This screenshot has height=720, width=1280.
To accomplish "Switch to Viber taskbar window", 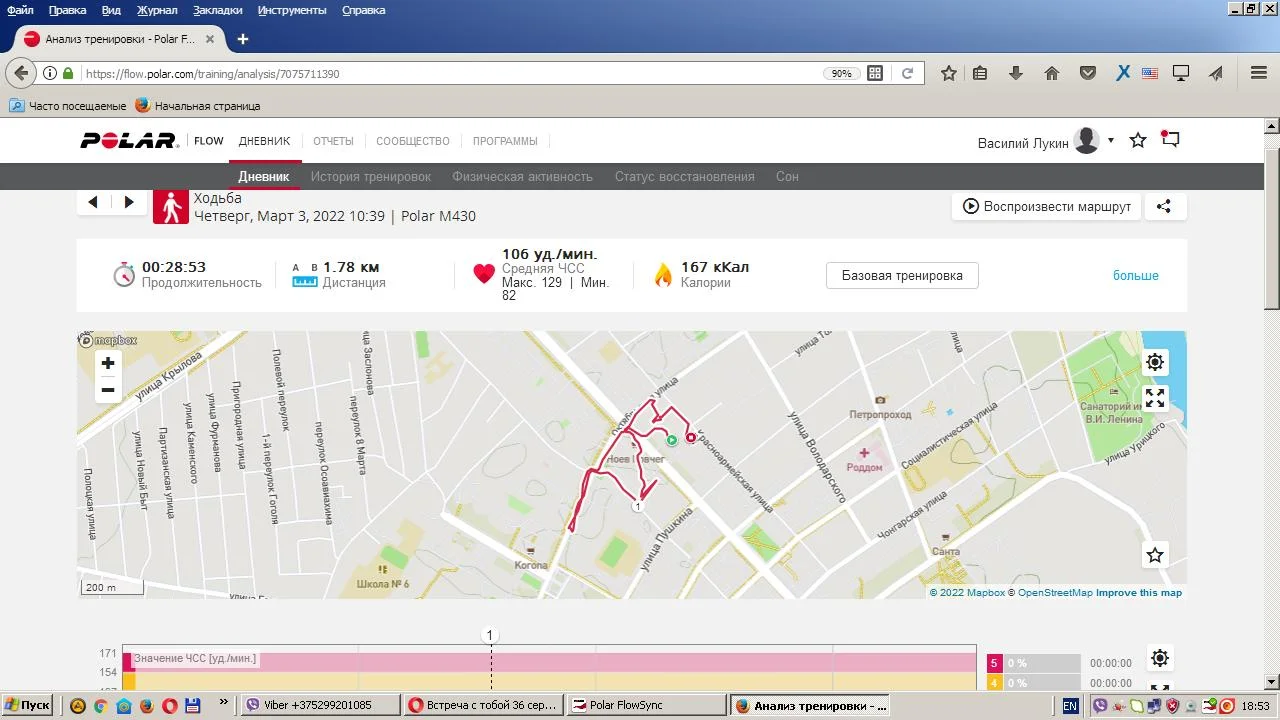I will point(322,705).
